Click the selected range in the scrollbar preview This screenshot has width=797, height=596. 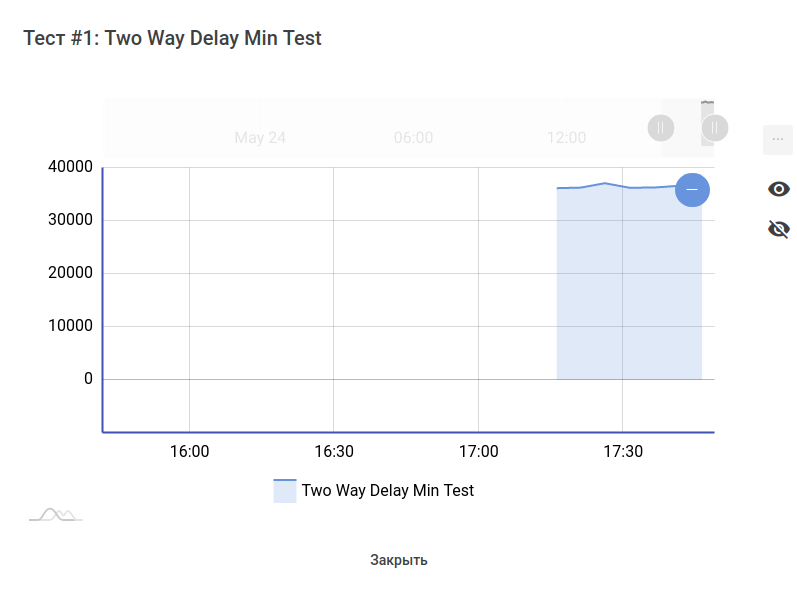(x=688, y=128)
